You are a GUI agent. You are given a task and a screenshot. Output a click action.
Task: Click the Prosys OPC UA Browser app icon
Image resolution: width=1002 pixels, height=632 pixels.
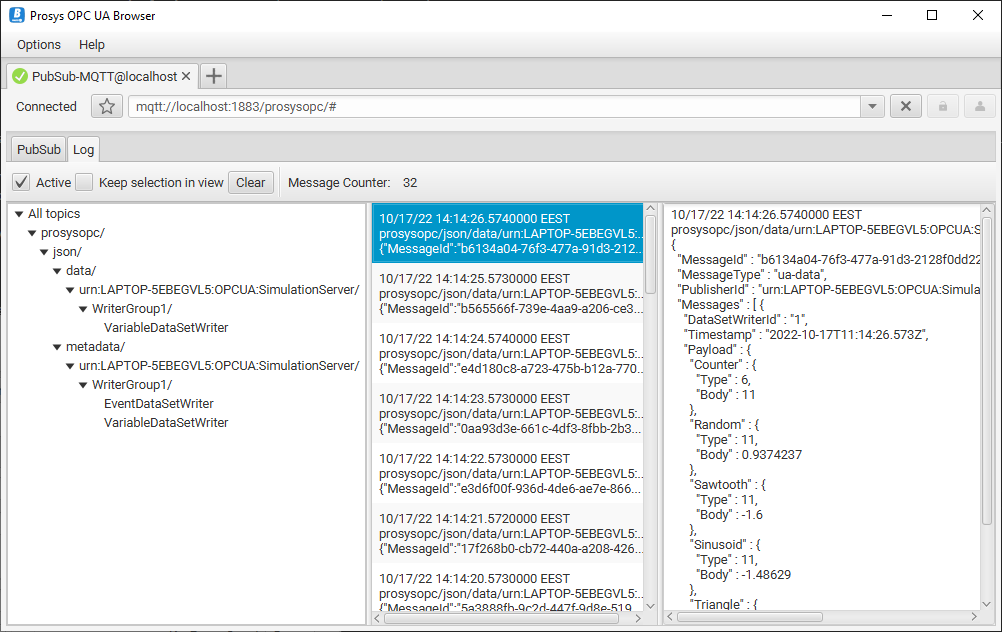pos(17,15)
